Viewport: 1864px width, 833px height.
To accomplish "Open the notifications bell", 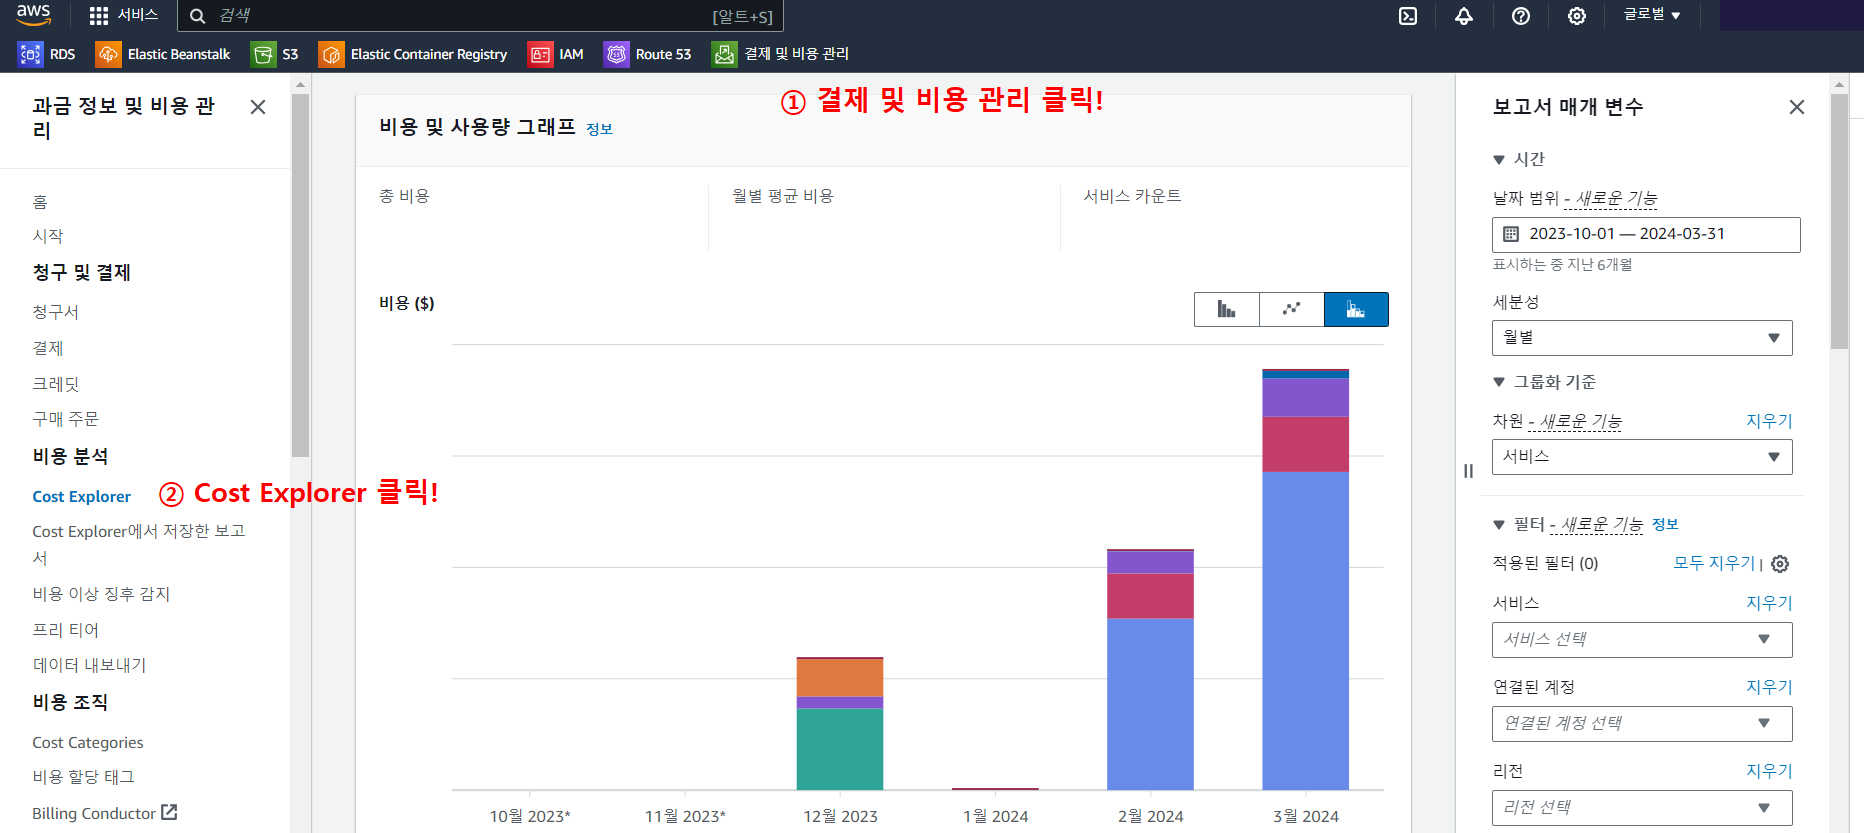I will [1464, 16].
